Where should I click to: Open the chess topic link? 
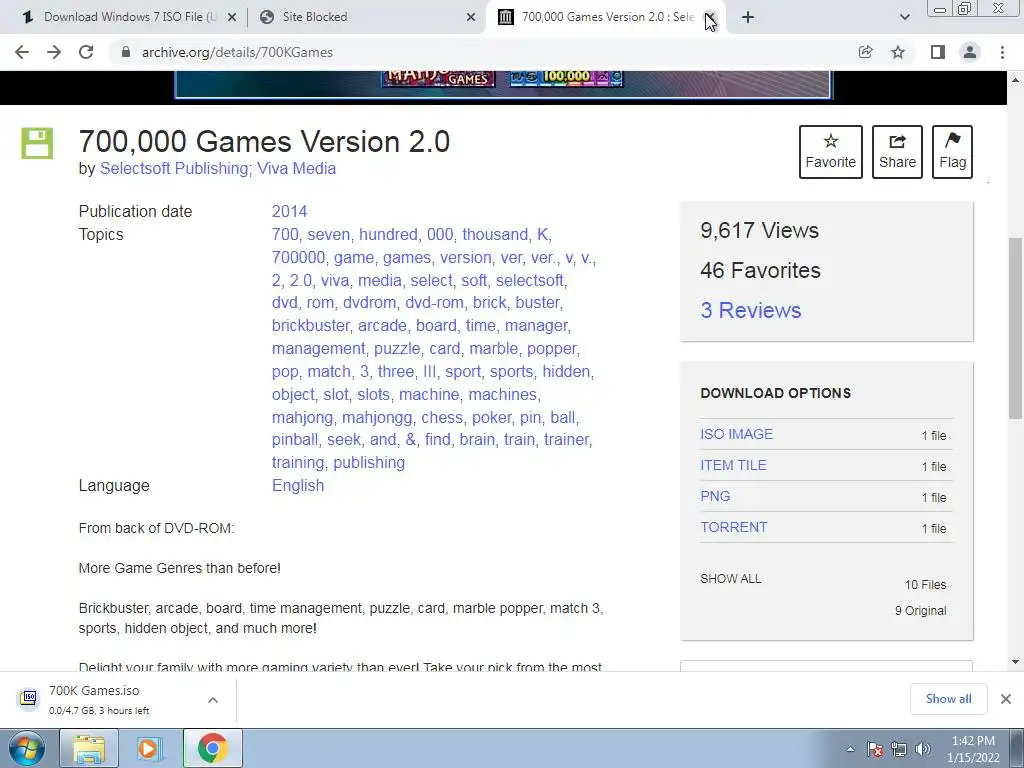(x=441, y=417)
